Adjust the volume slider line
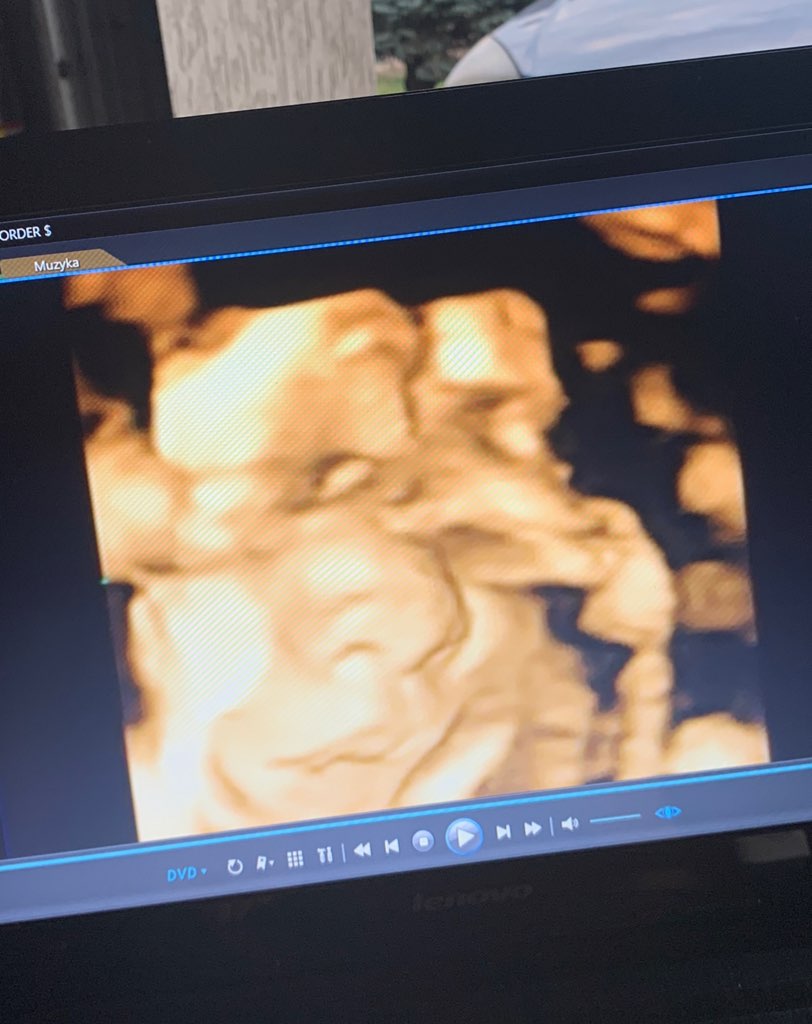 click(615, 818)
